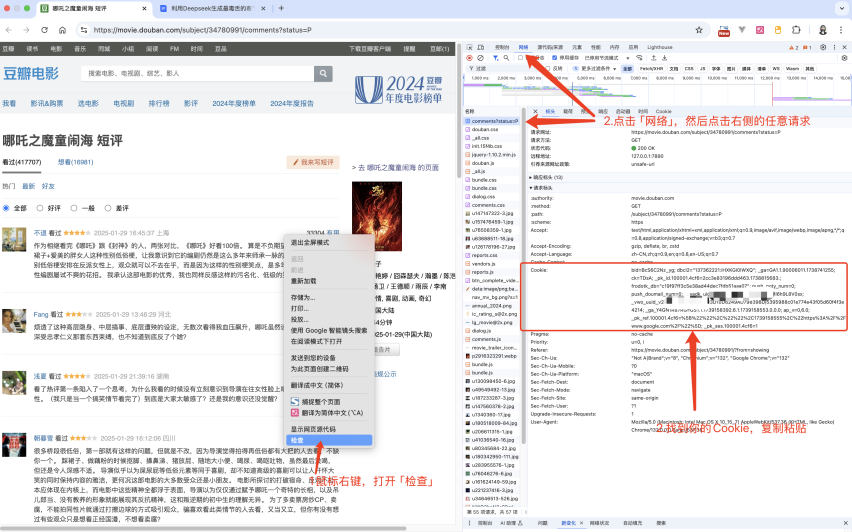The width and height of the screenshot is (852, 532).
Task: Click the DevTools record network log icon
Action: [x=470, y=58]
